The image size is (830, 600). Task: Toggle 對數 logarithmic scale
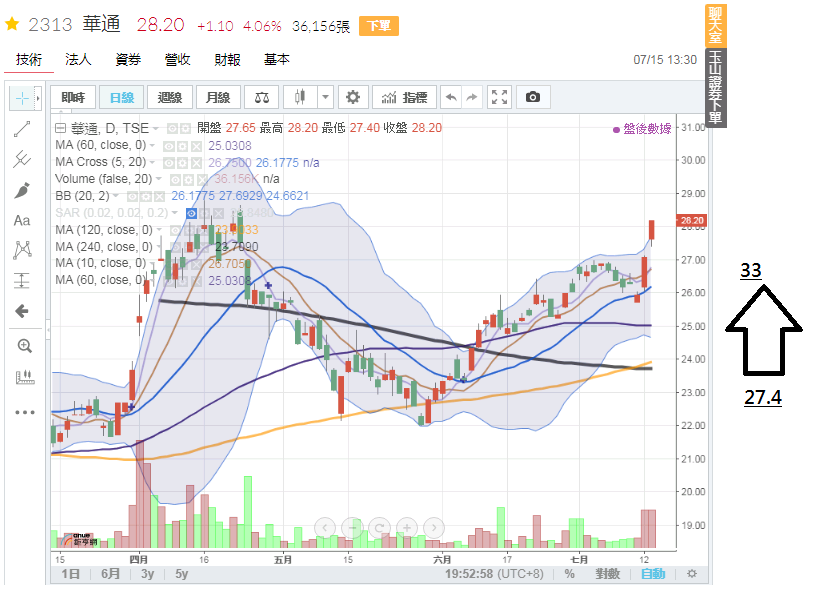[607, 574]
